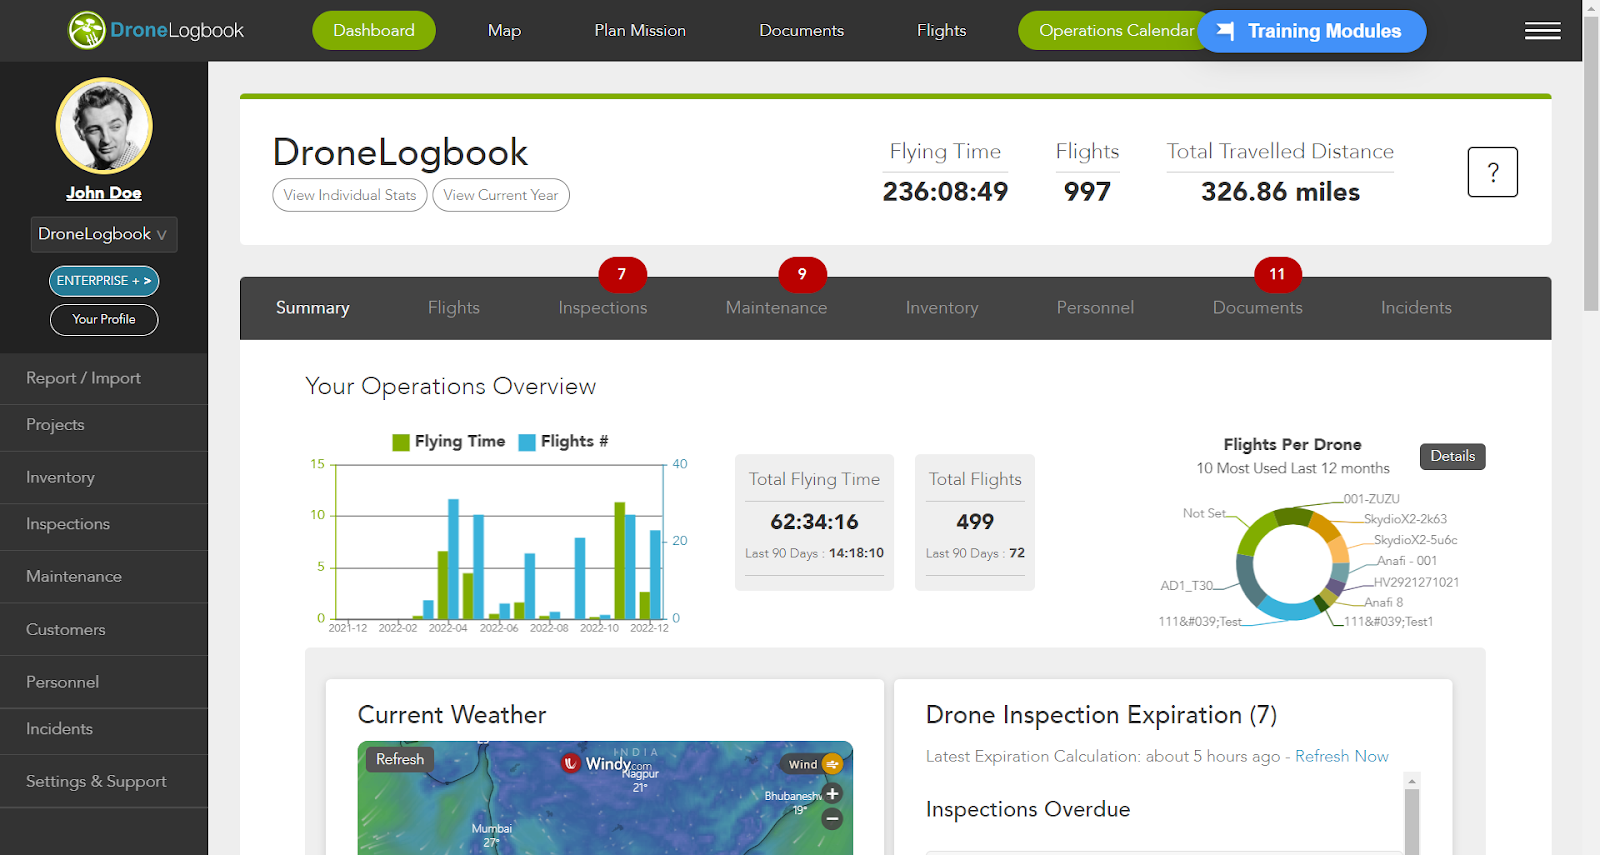Open Training Modules
The image size is (1600, 855).
point(1312,31)
